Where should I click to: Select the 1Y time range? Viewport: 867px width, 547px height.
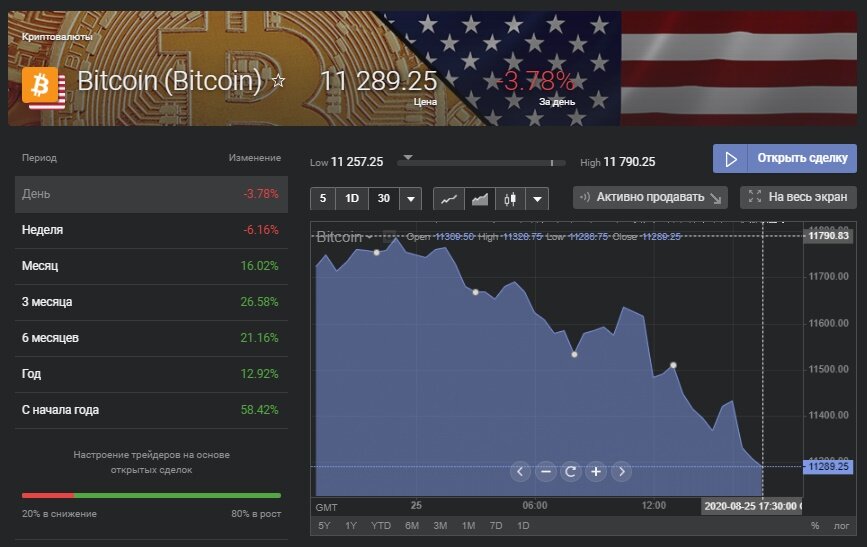pos(351,525)
